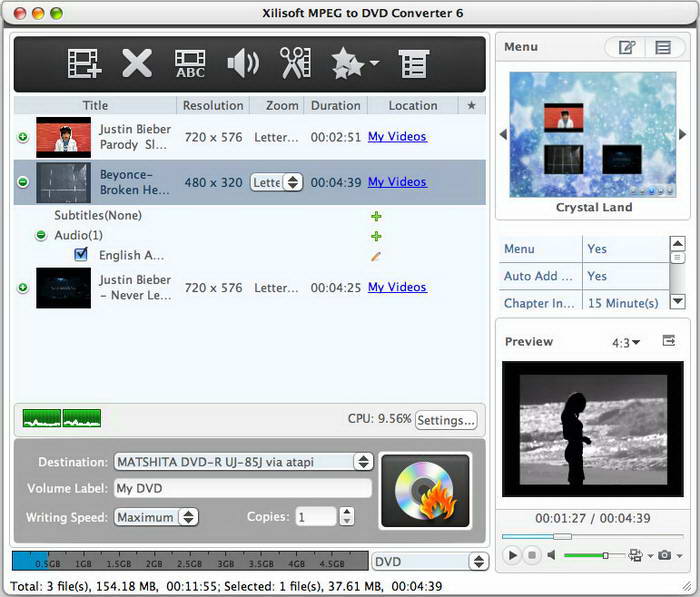
Task: Click the Resolution column header
Action: click(213, 105)
